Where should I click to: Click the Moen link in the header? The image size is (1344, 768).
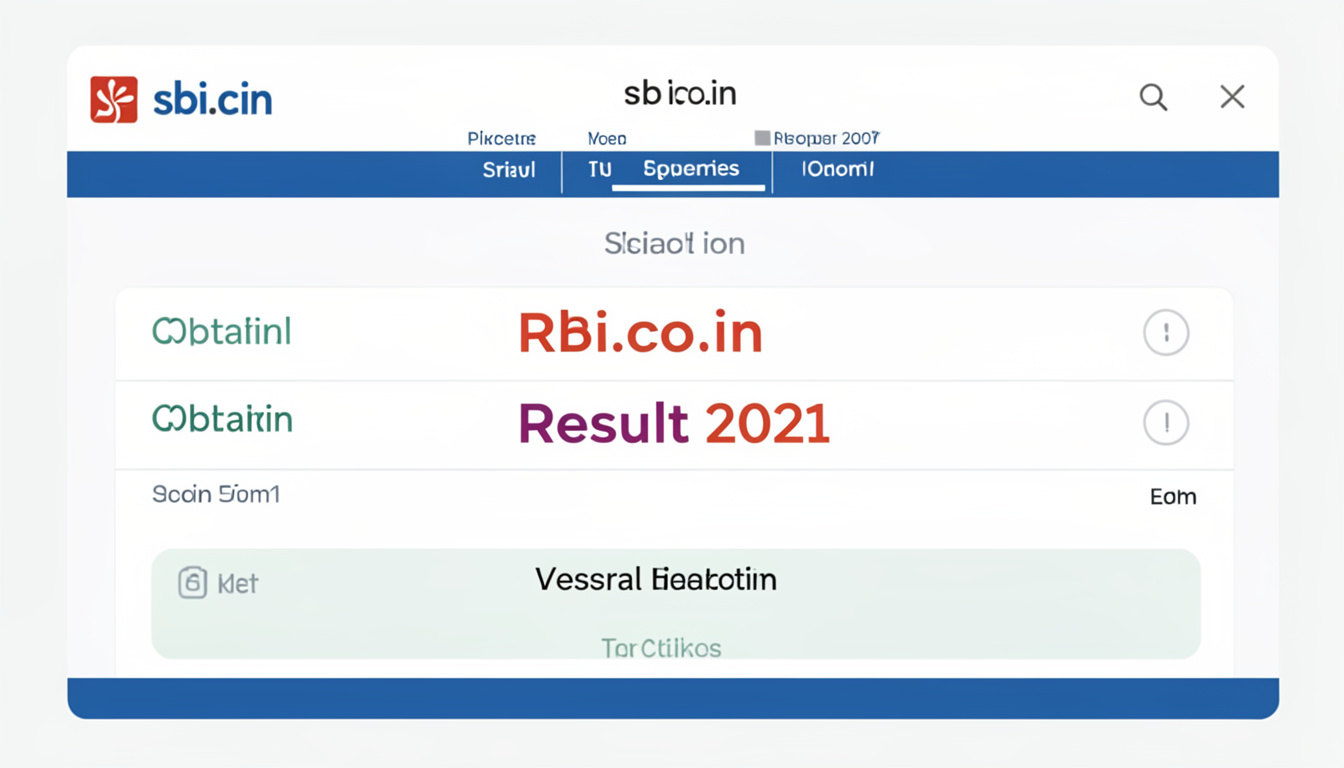pos(606,137)
